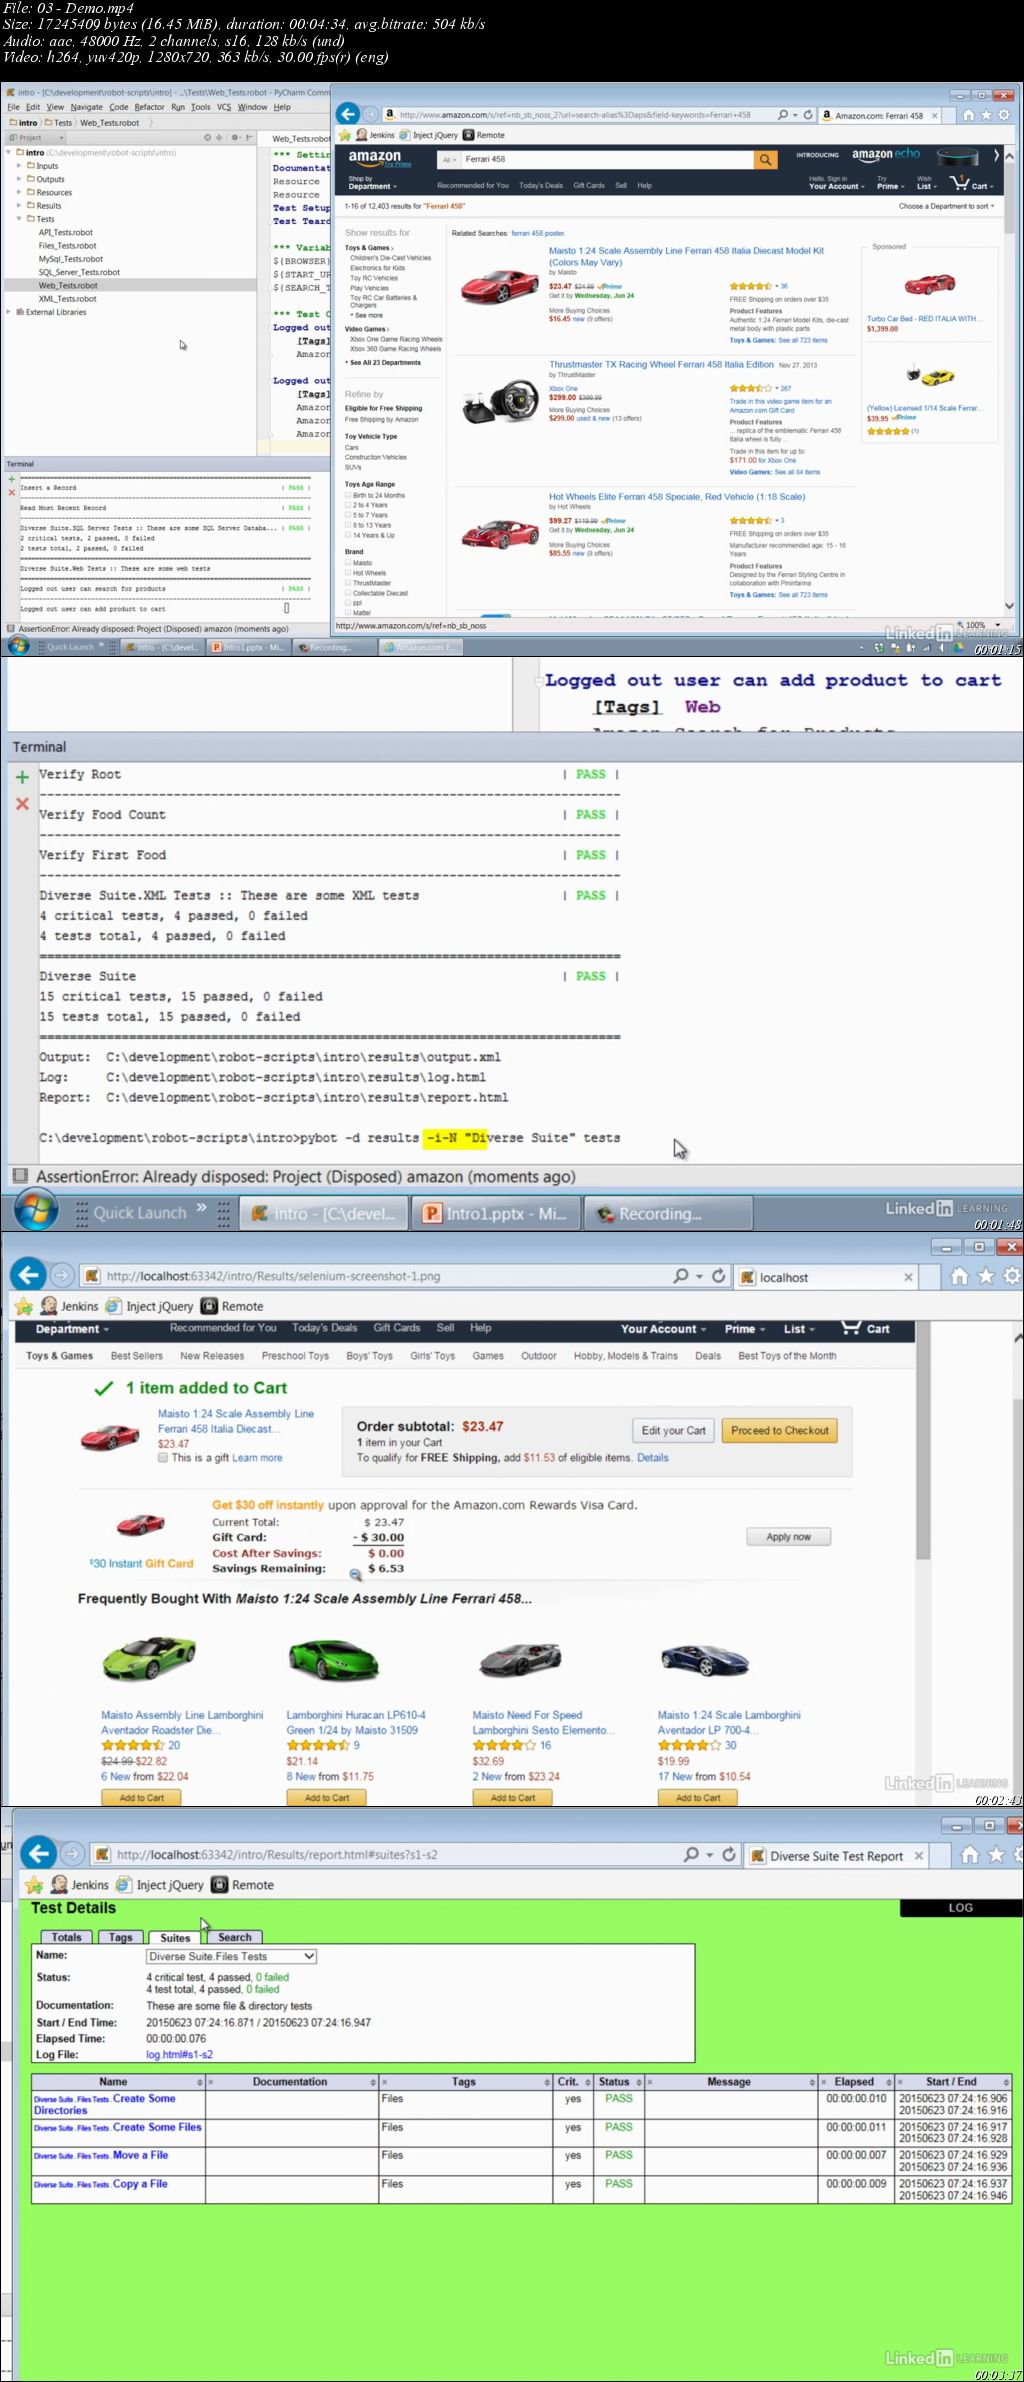Image resolution: width=1024 pixels, height=2382 pixels.
Task: Open intro PyCharm item in enlarged taskbar
Action: click(x=322, y=1213)
